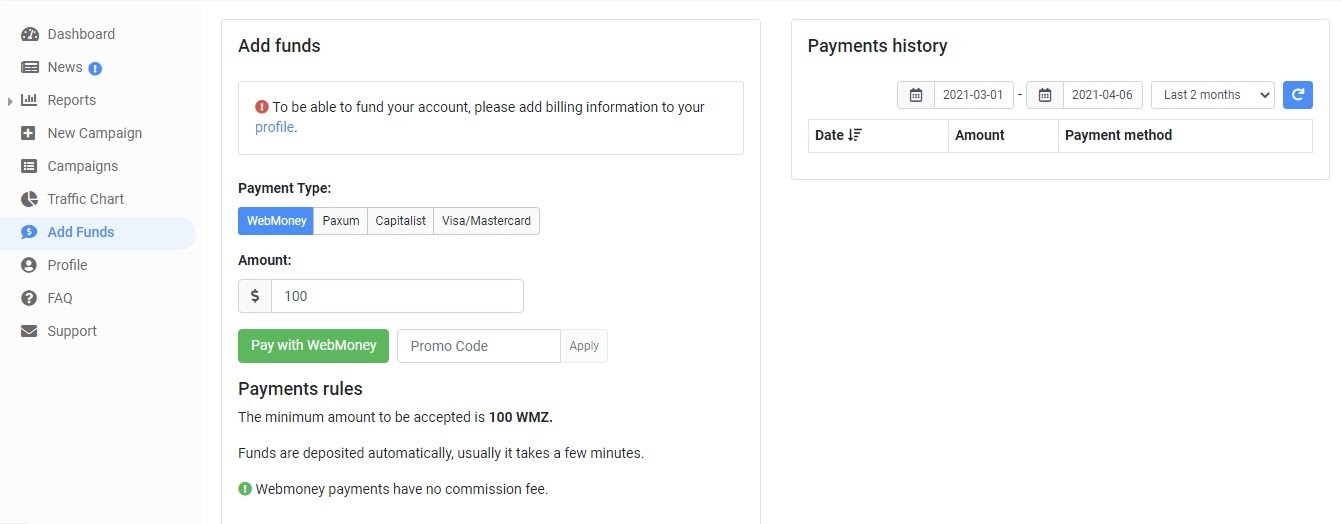This screenshot has width=1342, height=524.
Task: Open start date calendar icon
Action: [x=916, y=95]
